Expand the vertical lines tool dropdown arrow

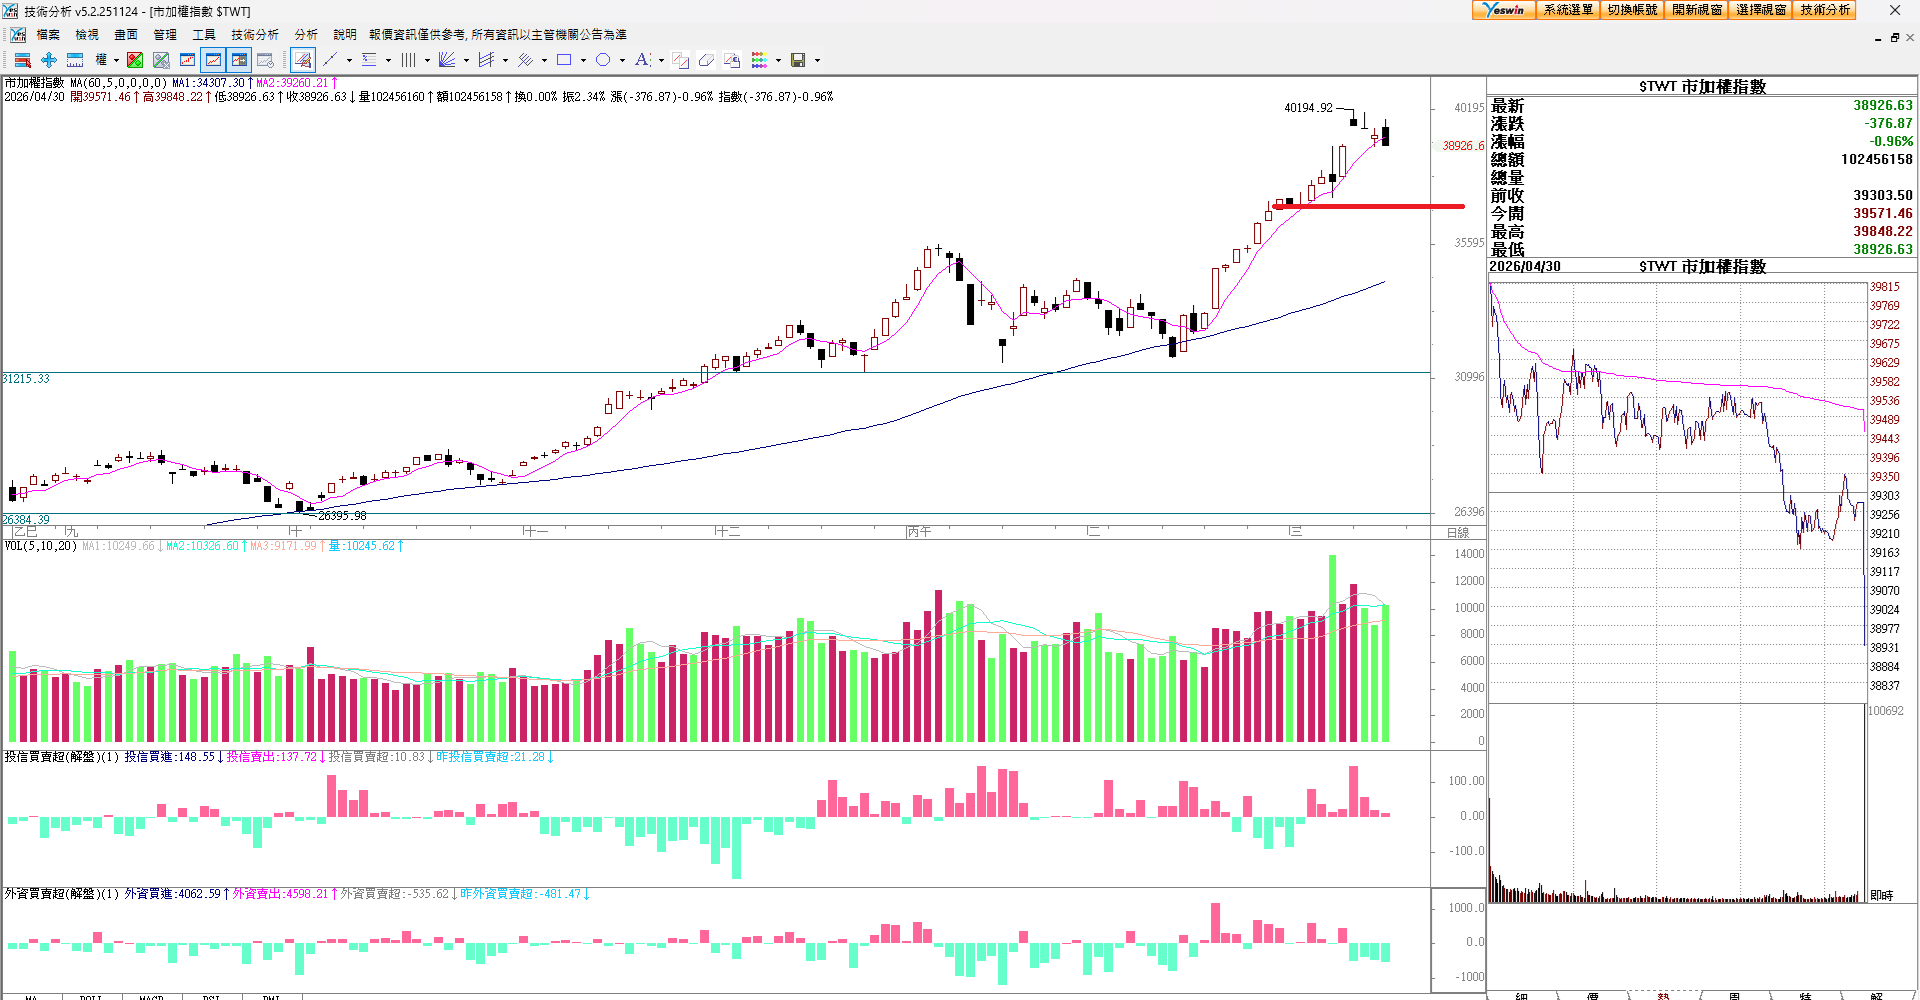427,60
